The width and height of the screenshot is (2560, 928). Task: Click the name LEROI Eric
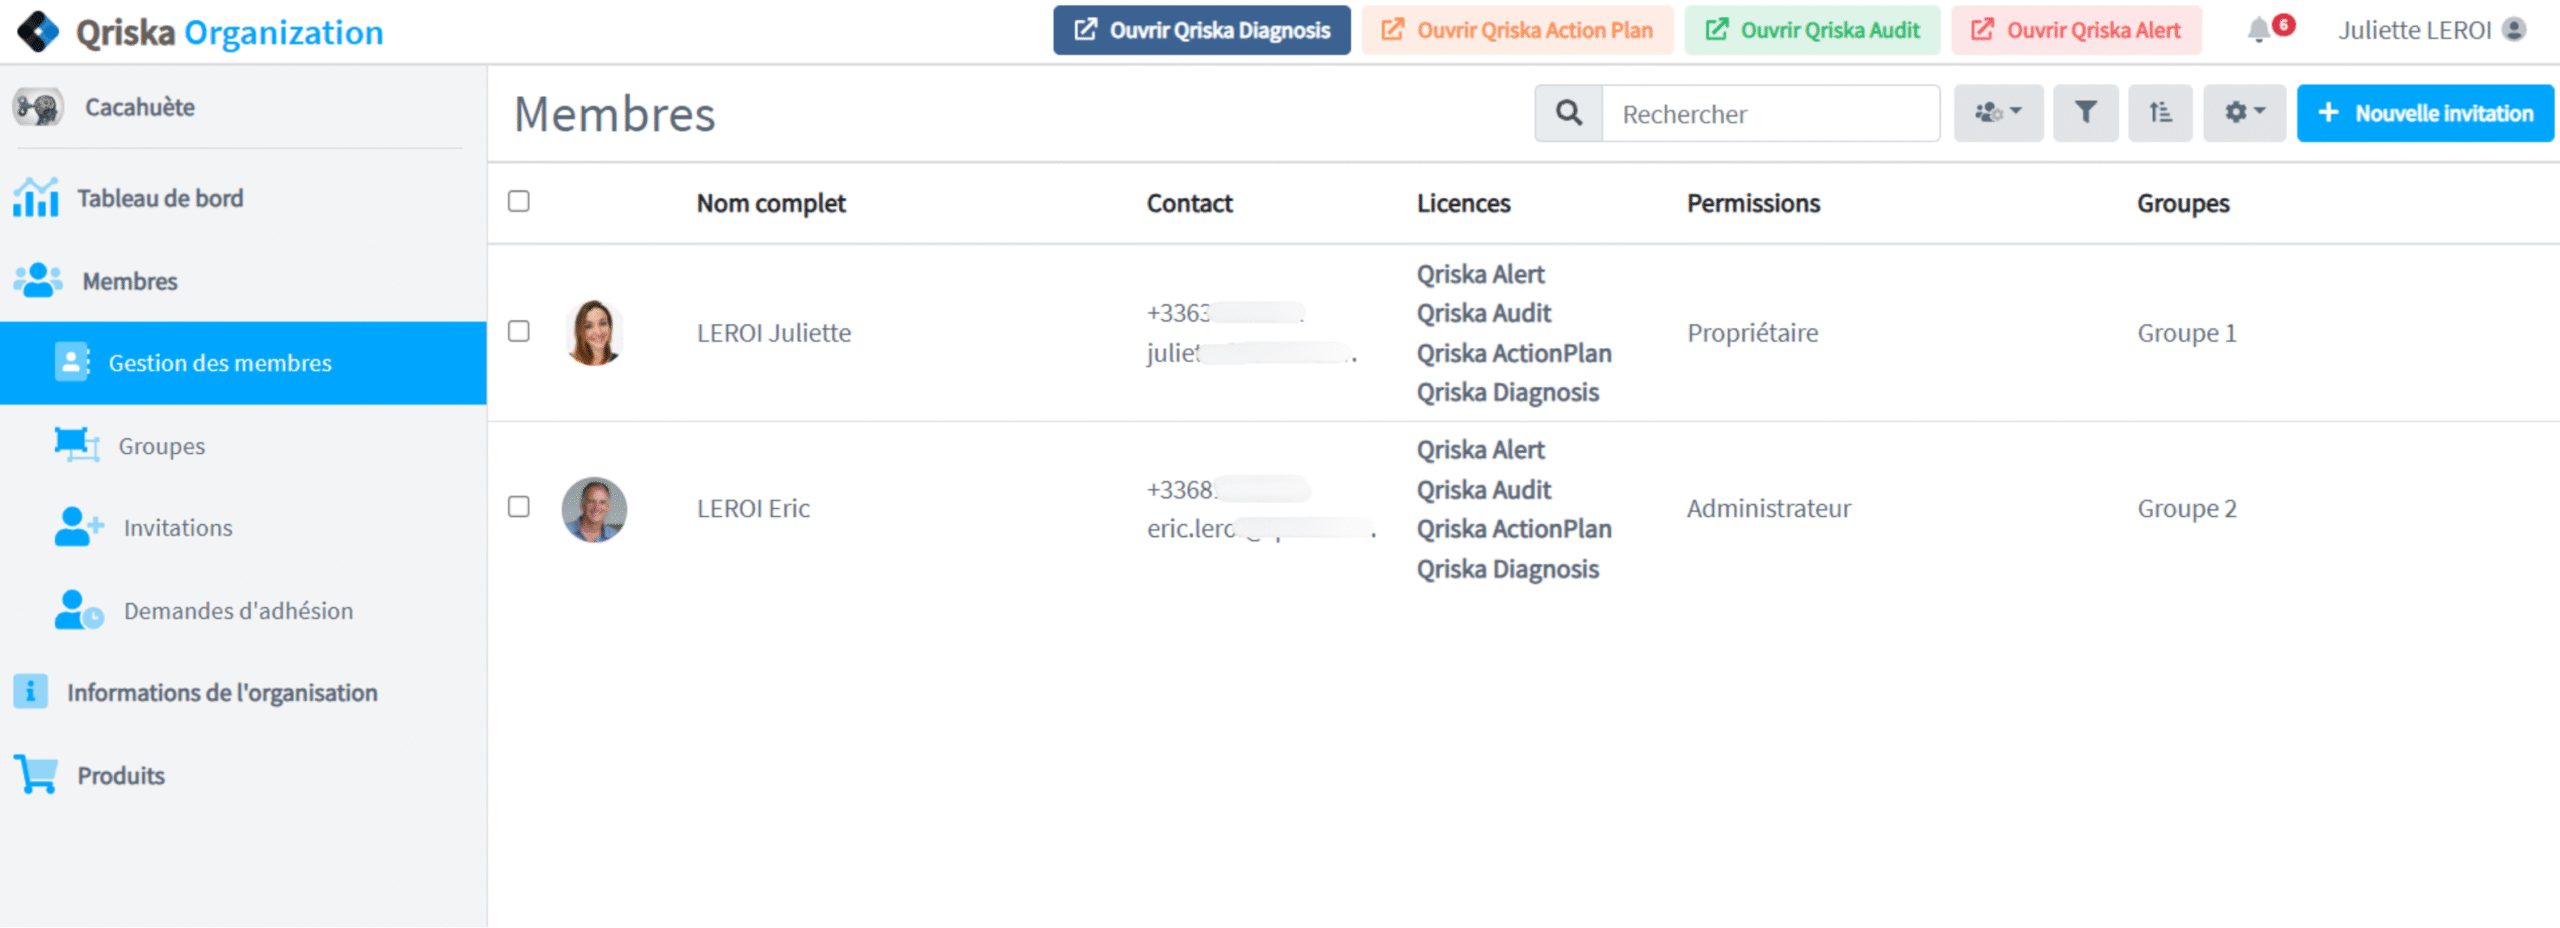(753, 508)
